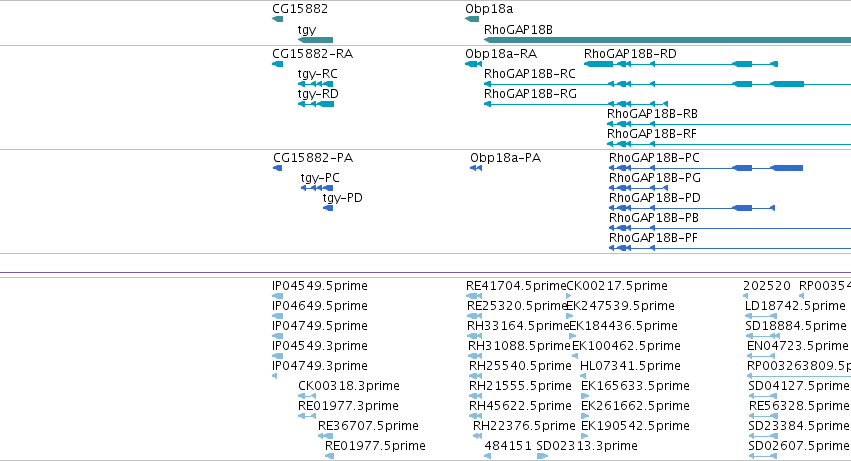Screen dimensions: 851x461
Task: Select the long RhoGAP18B gene bar
Action: coord(668,40)
